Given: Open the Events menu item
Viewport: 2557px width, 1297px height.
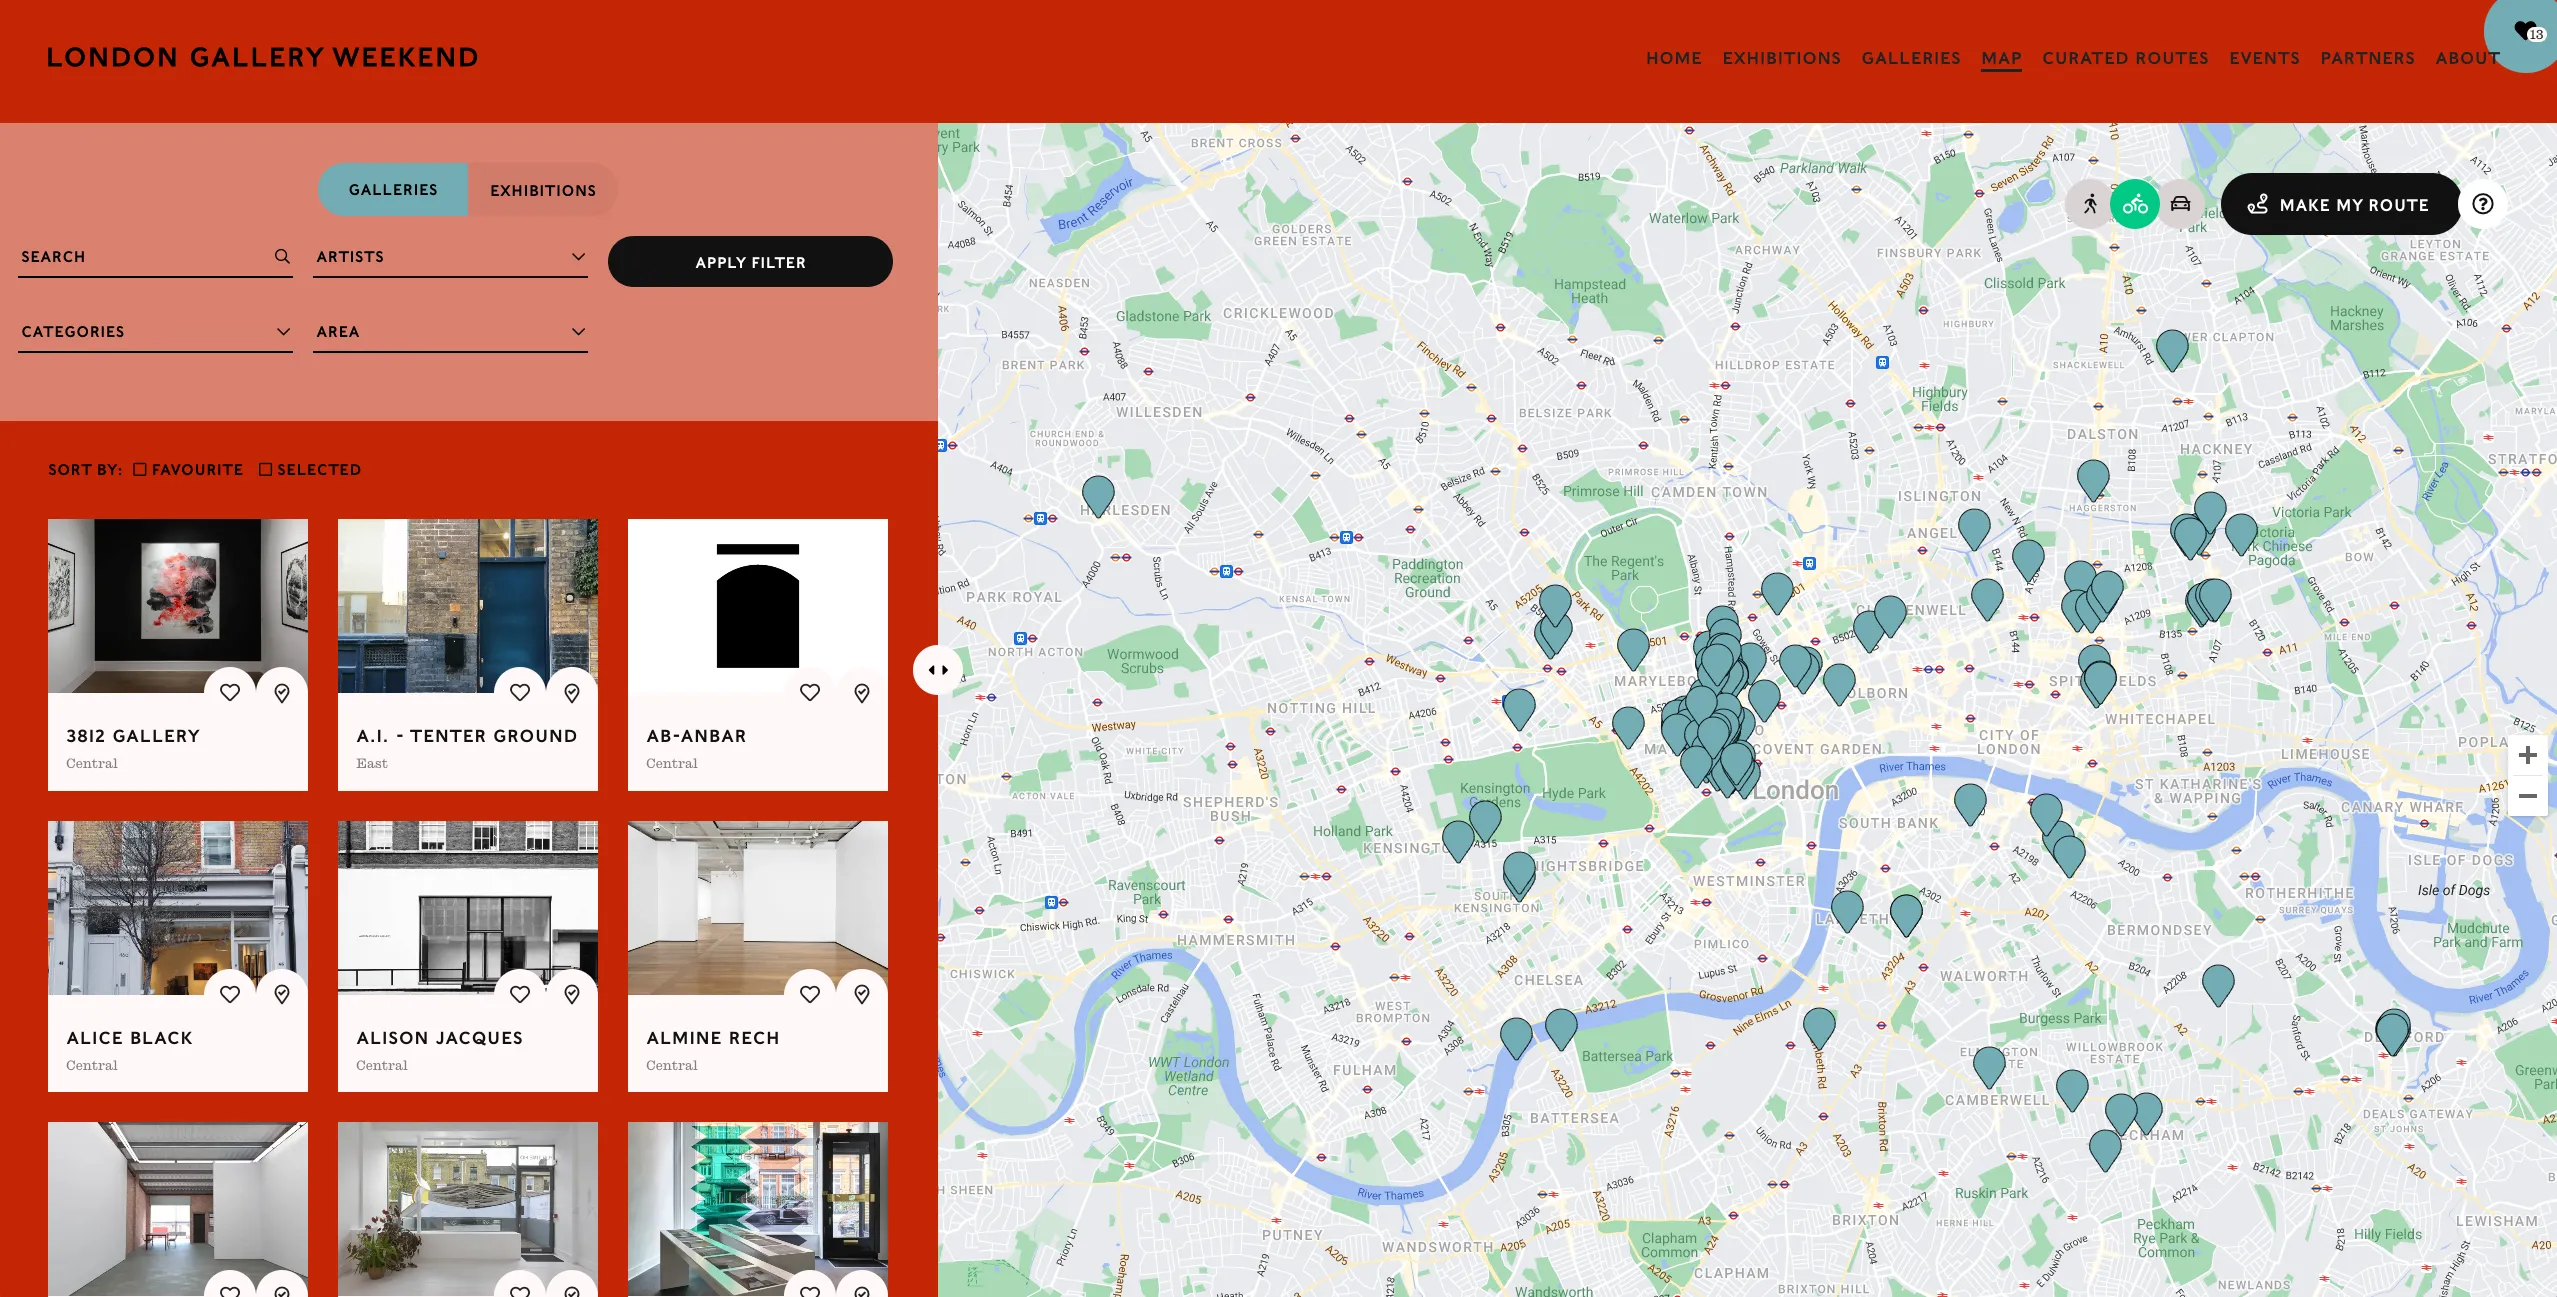Looking at the screenshot, I should click(2264, 58).
